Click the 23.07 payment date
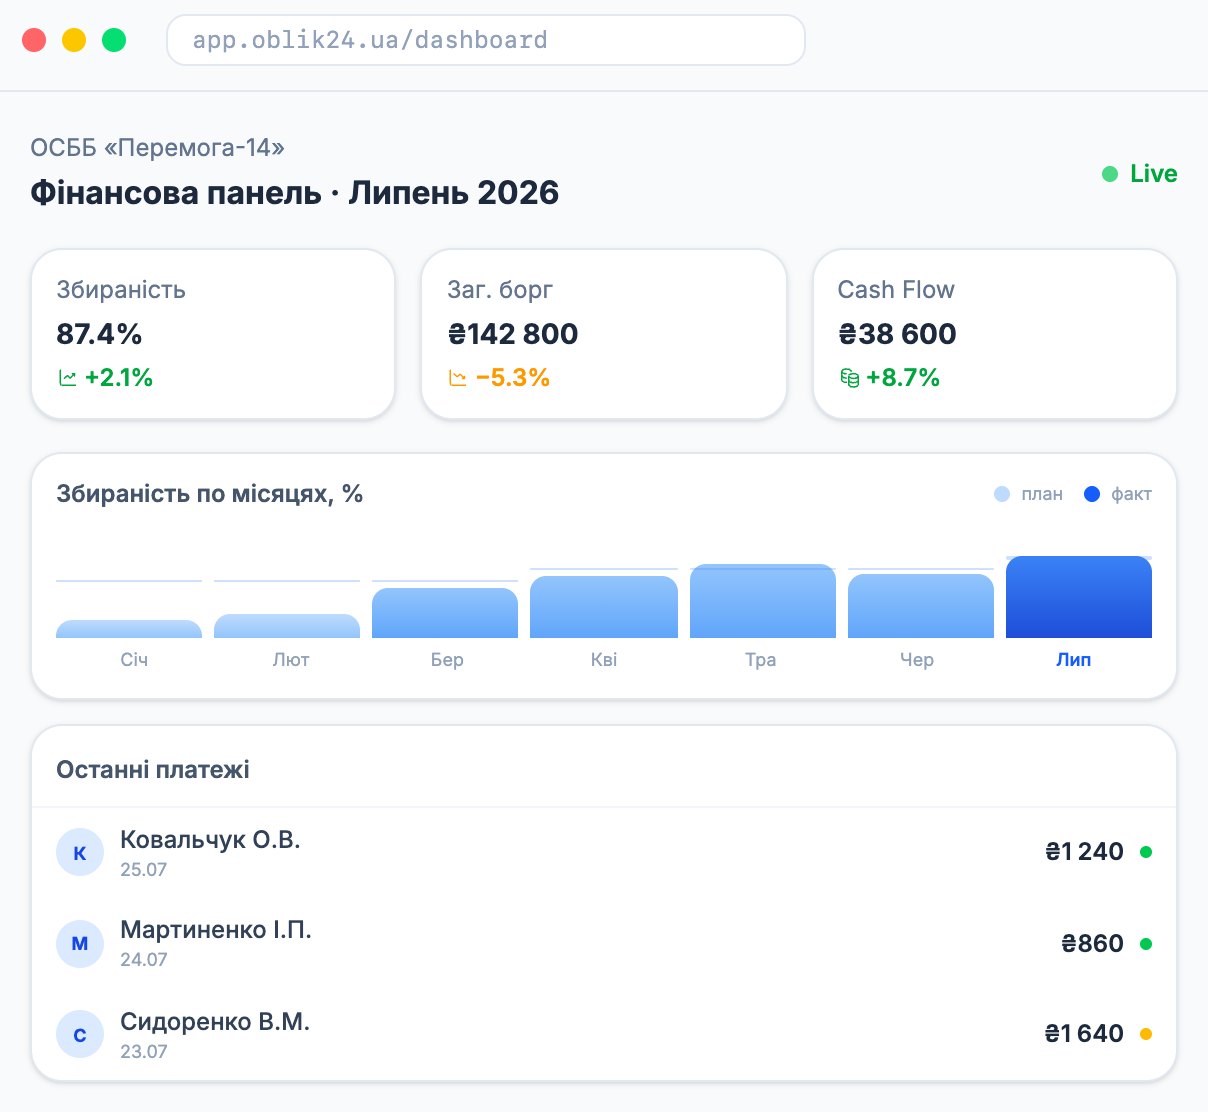1208x1112 pixels. [144, 1052]
